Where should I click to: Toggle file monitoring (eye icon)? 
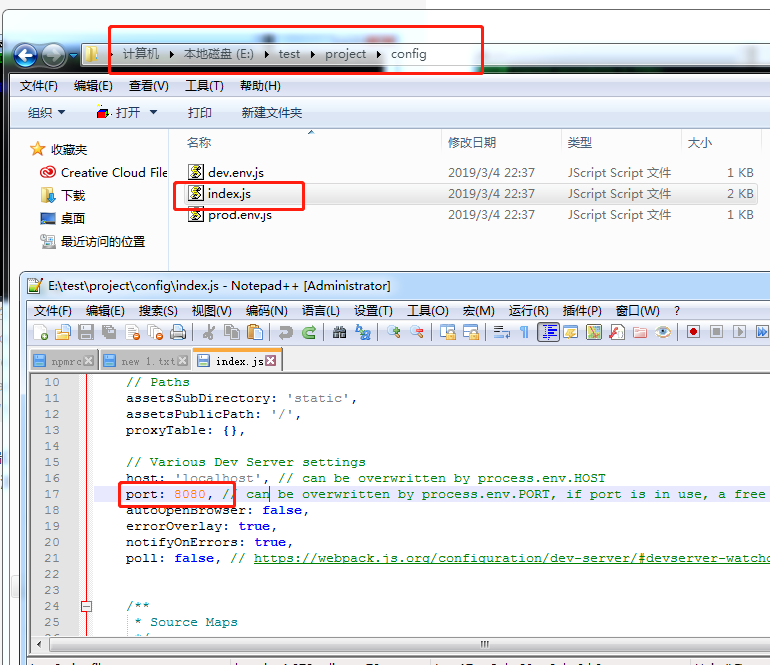663,332
